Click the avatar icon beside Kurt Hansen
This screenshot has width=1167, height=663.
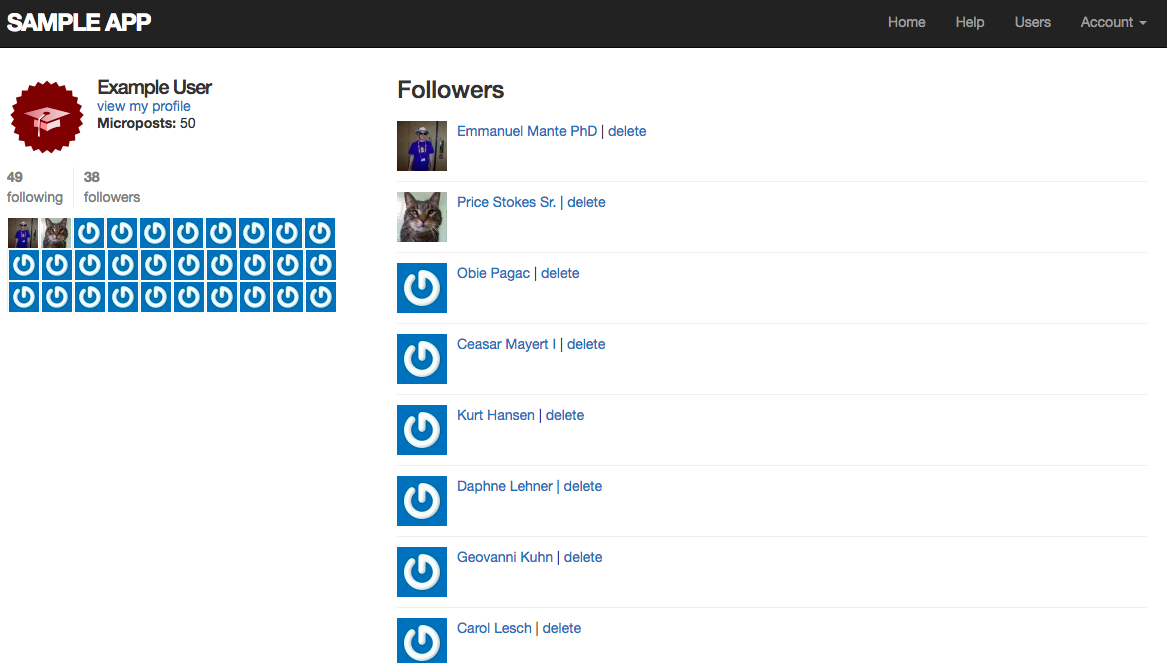[422, 430]
